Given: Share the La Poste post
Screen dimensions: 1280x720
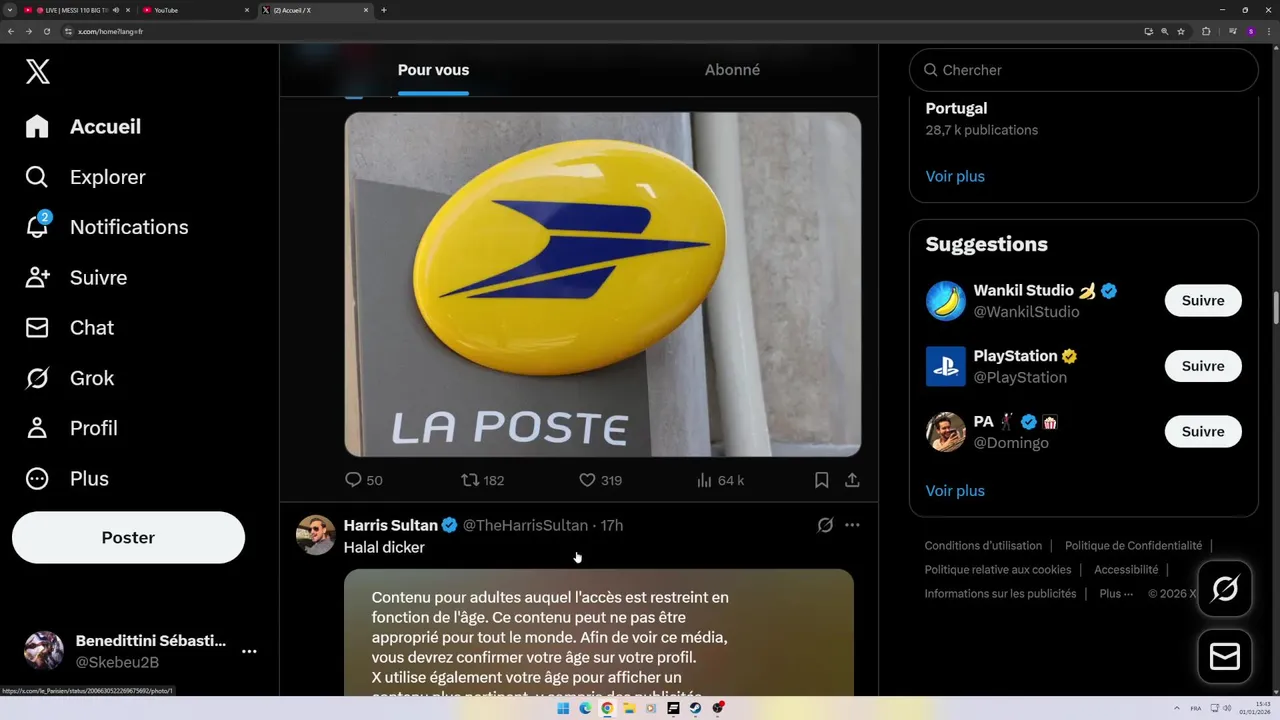Looking at the screenshot, I should [x=852, y=480].
